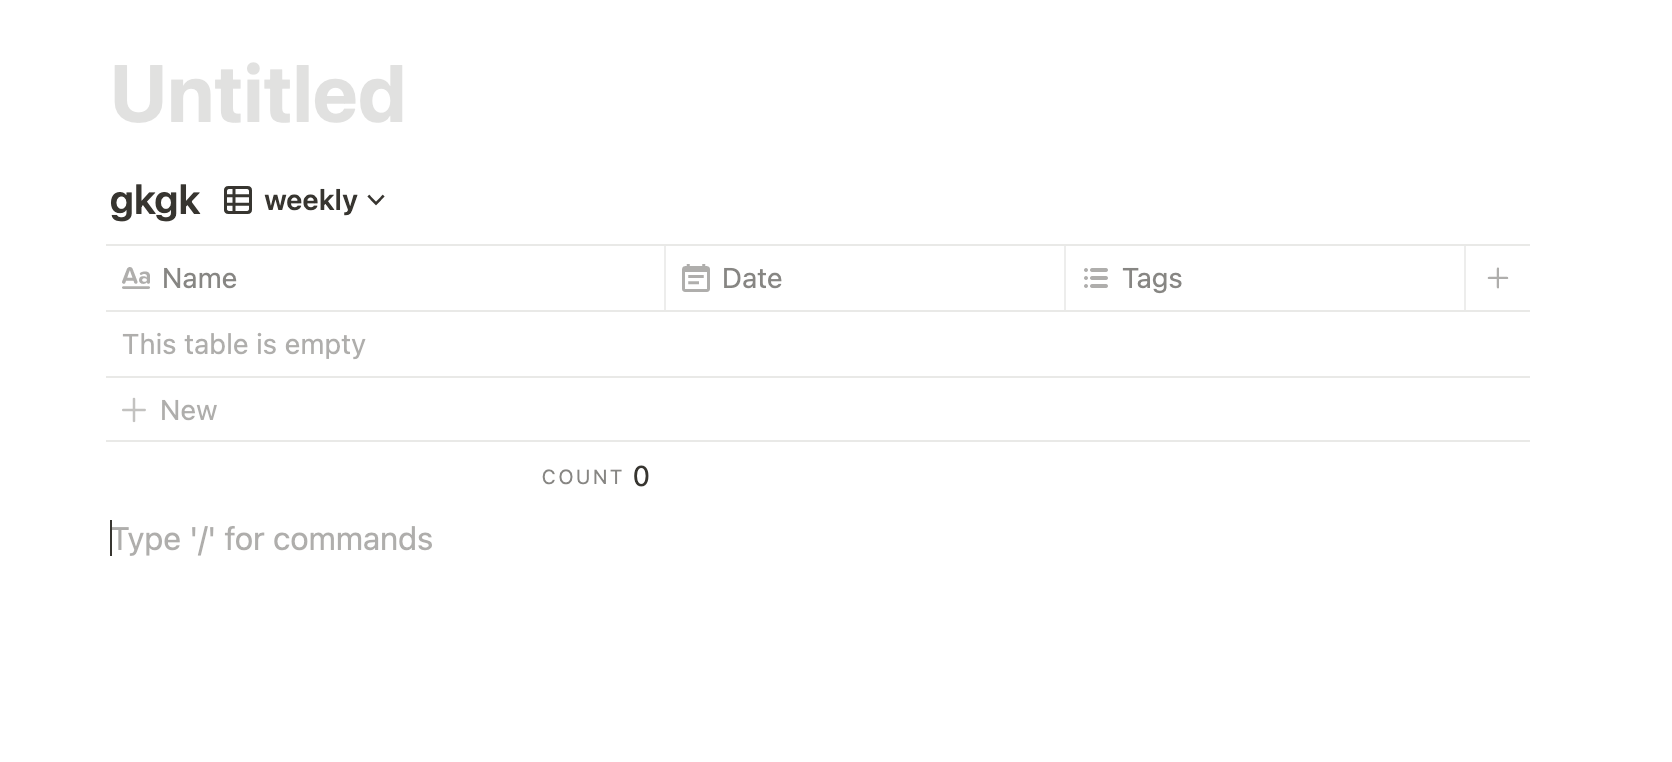Viewport: 1672px width, 762px height.
Task: Click the calendar icon in the Date column
Action: pos(697,278)
